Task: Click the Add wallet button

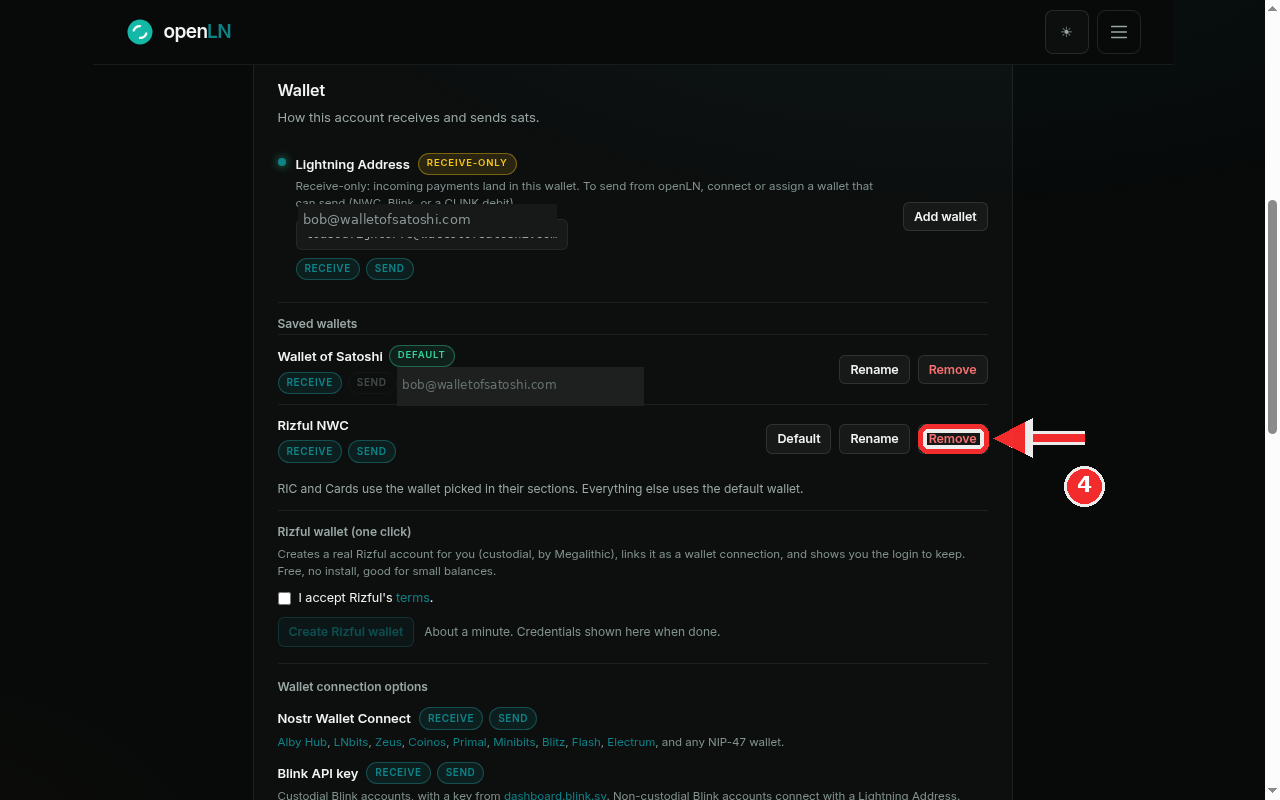Action: (945, 217)
